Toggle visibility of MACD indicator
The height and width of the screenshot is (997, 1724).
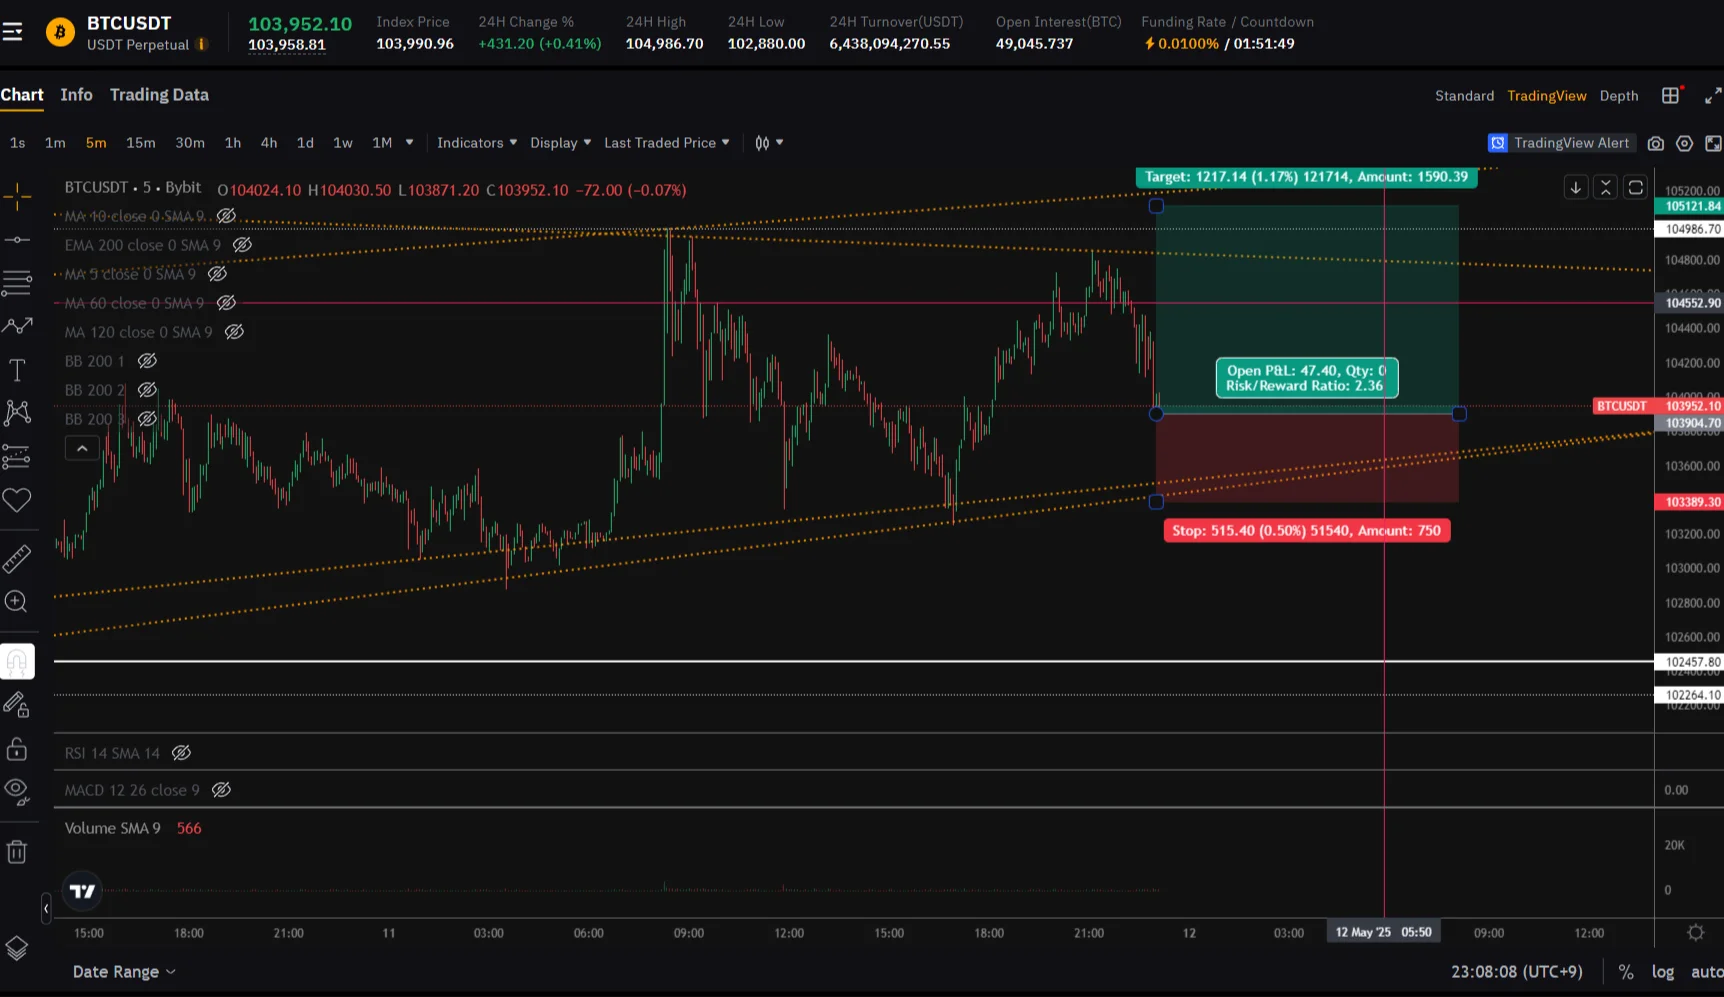[221, 790]
